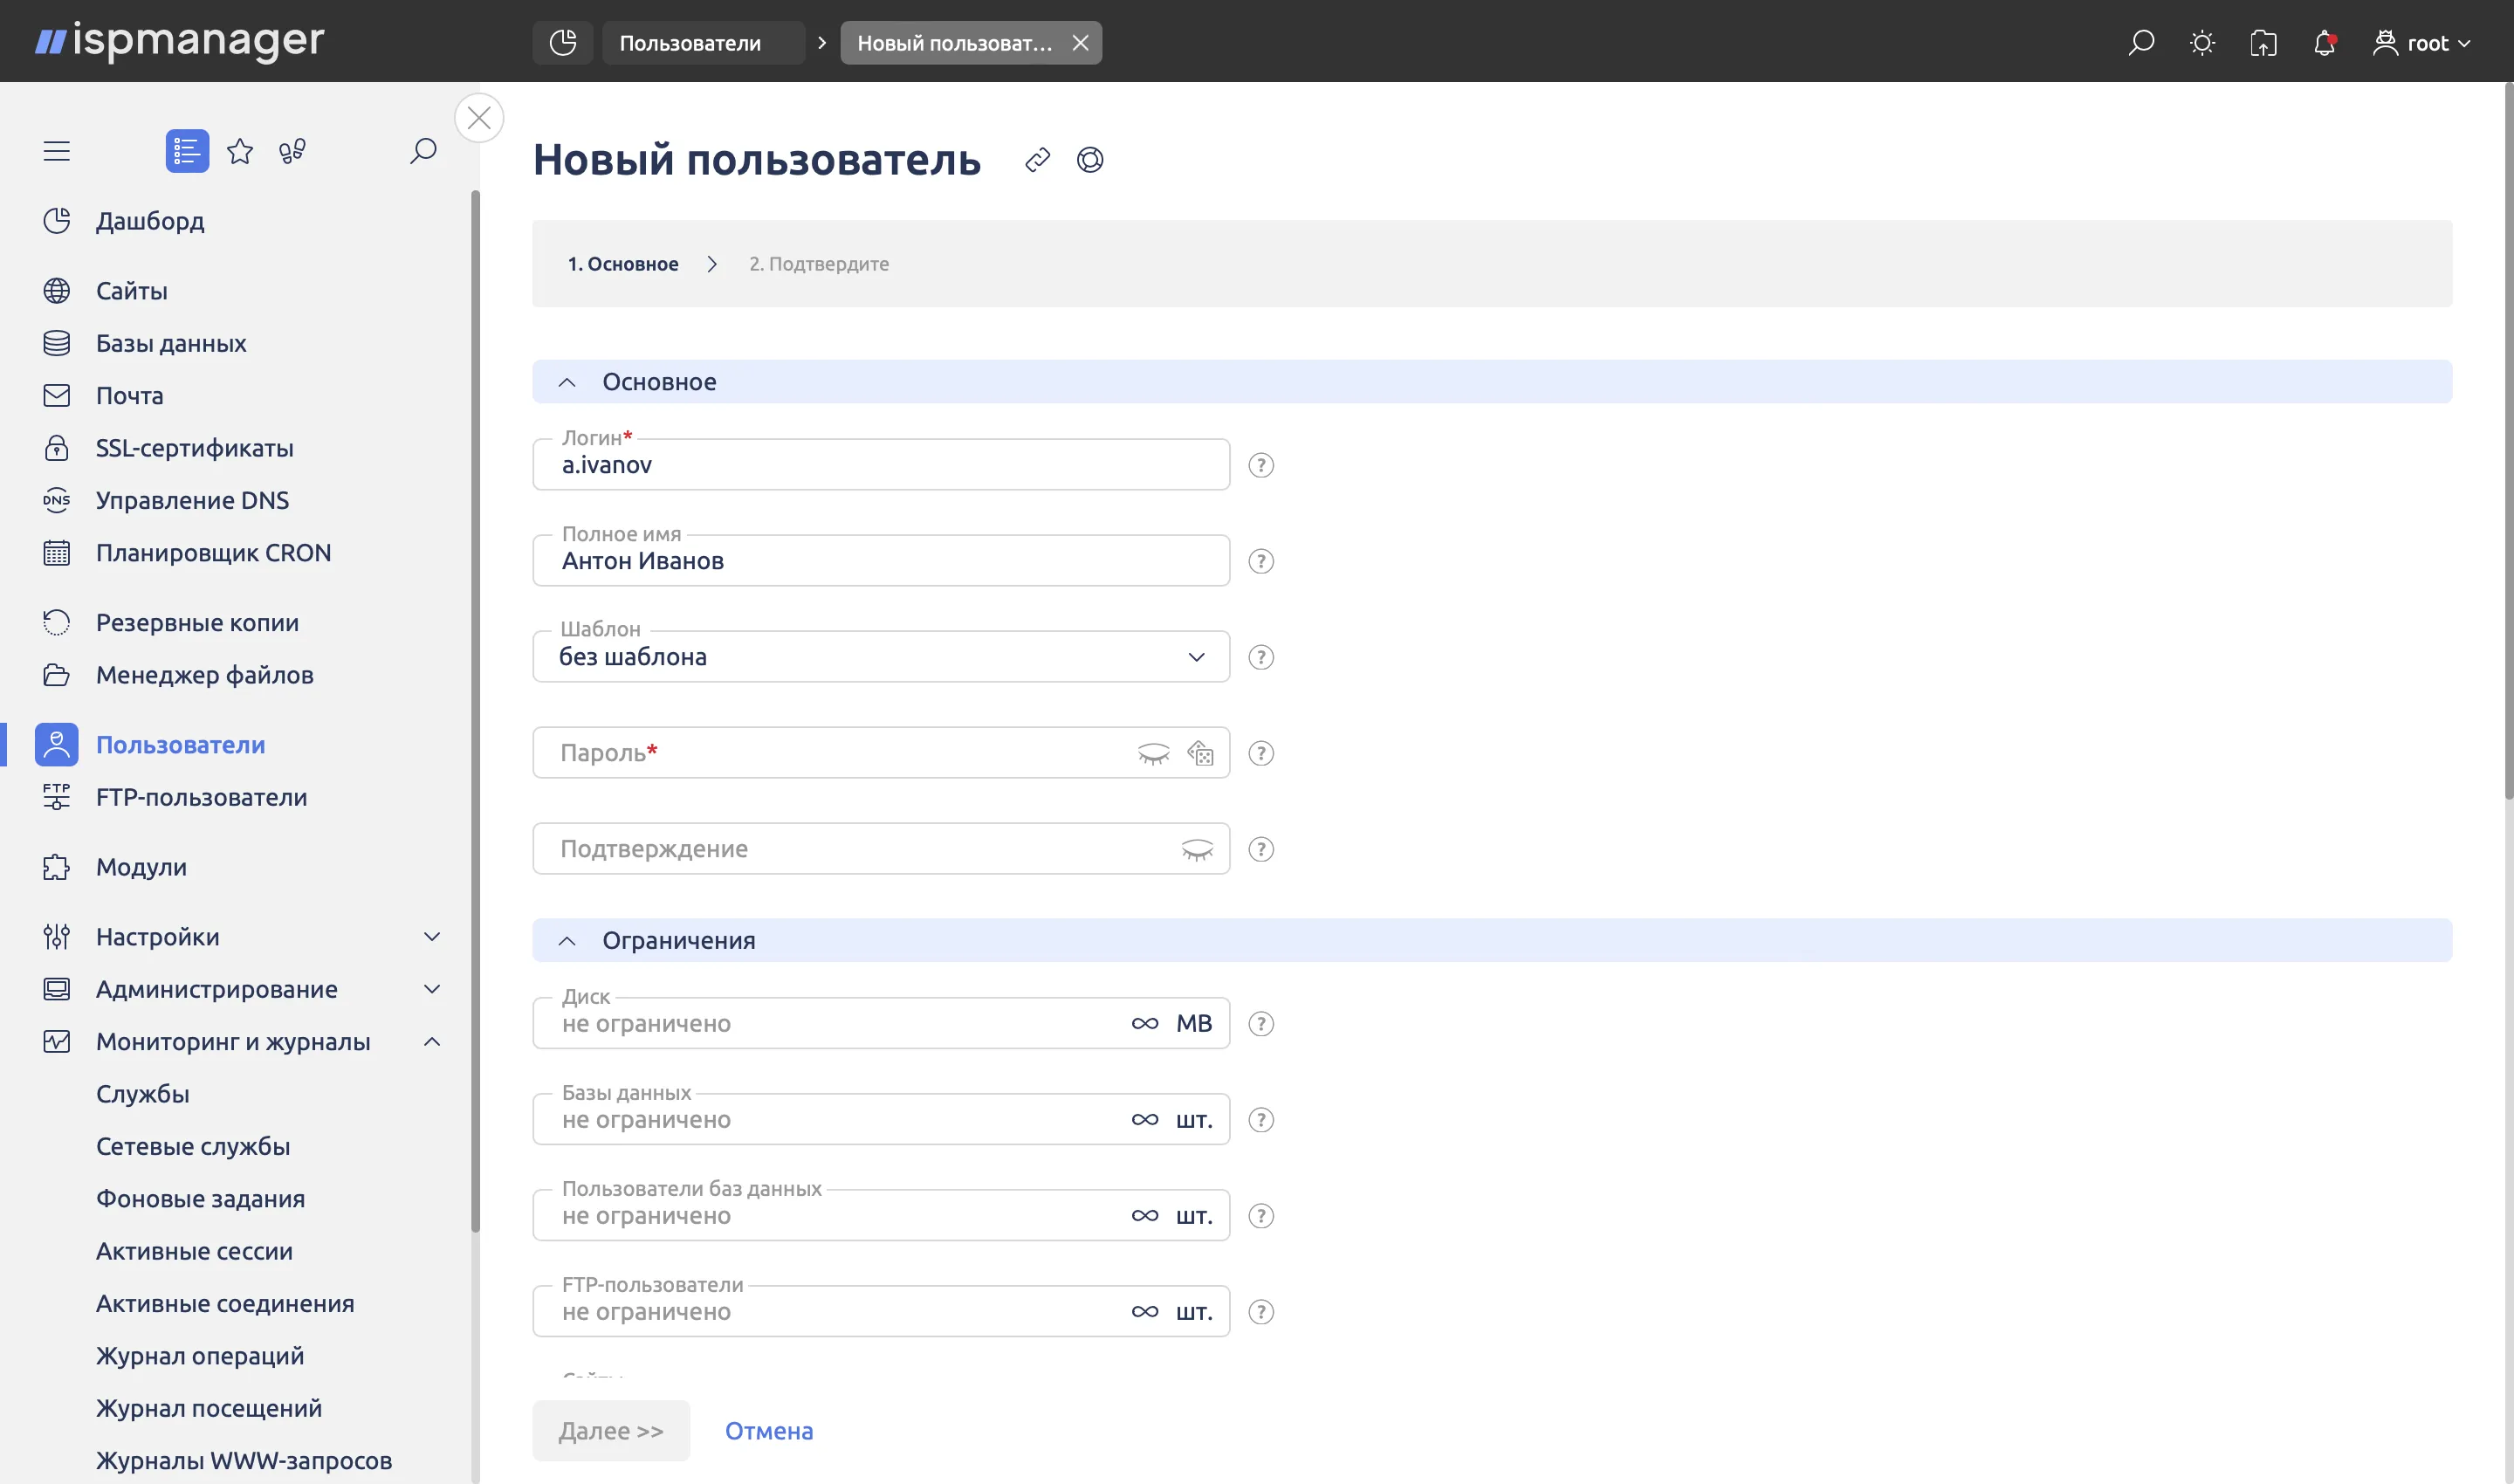The width and height of the screenshot is (2514, 1484).
Task: Generate a random password with the dice icon
Action: [1199, 753]
